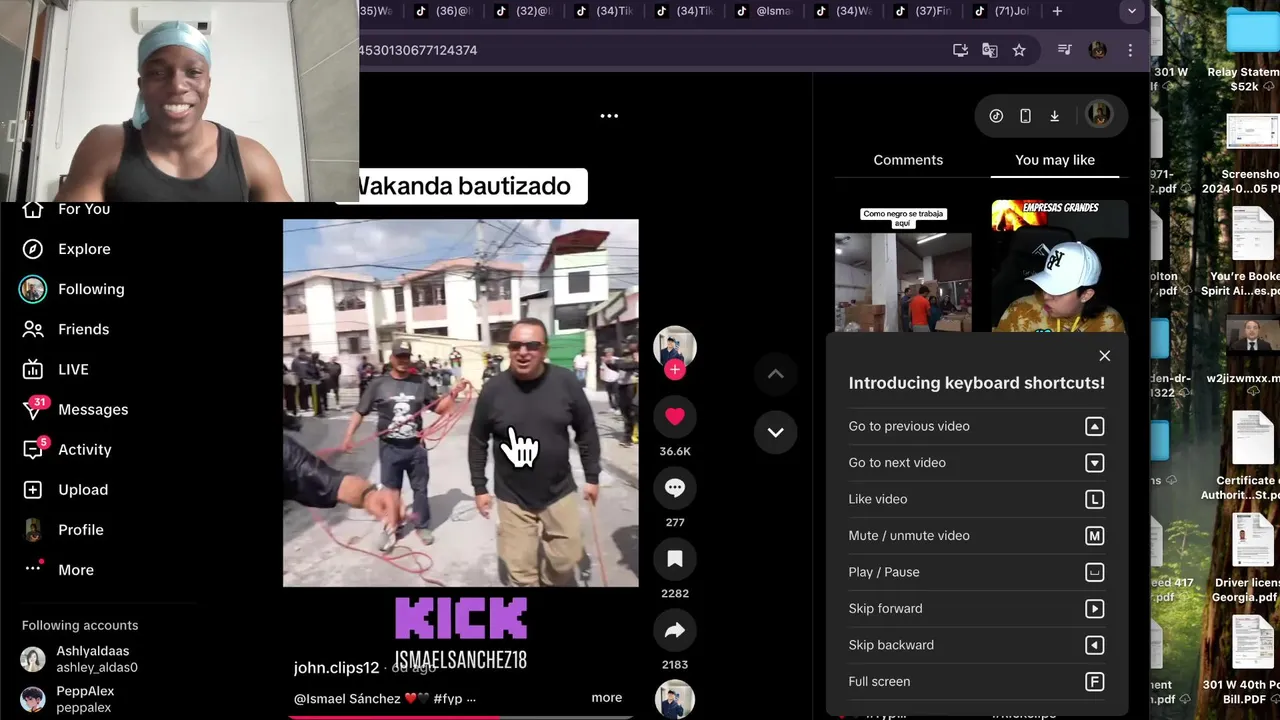Click Skip forward arrow key icon
Viewport: 1280px width, 720px height.
1094,609
